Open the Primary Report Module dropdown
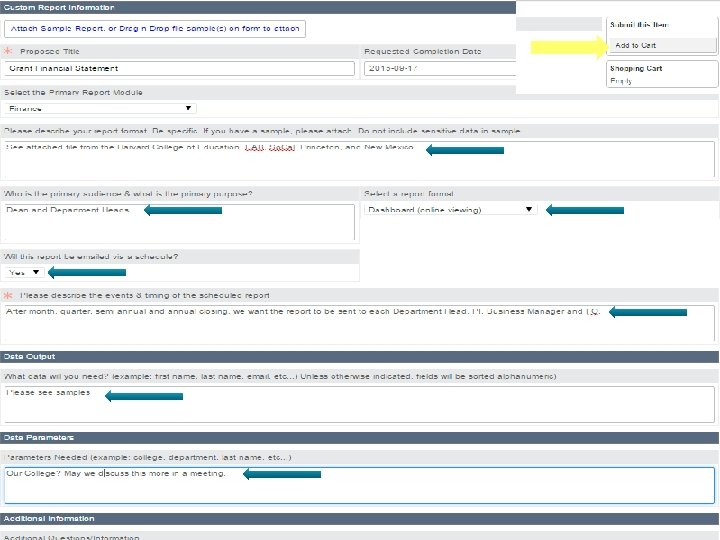This screenshot has height=540, width=720. tap(101, 108)
